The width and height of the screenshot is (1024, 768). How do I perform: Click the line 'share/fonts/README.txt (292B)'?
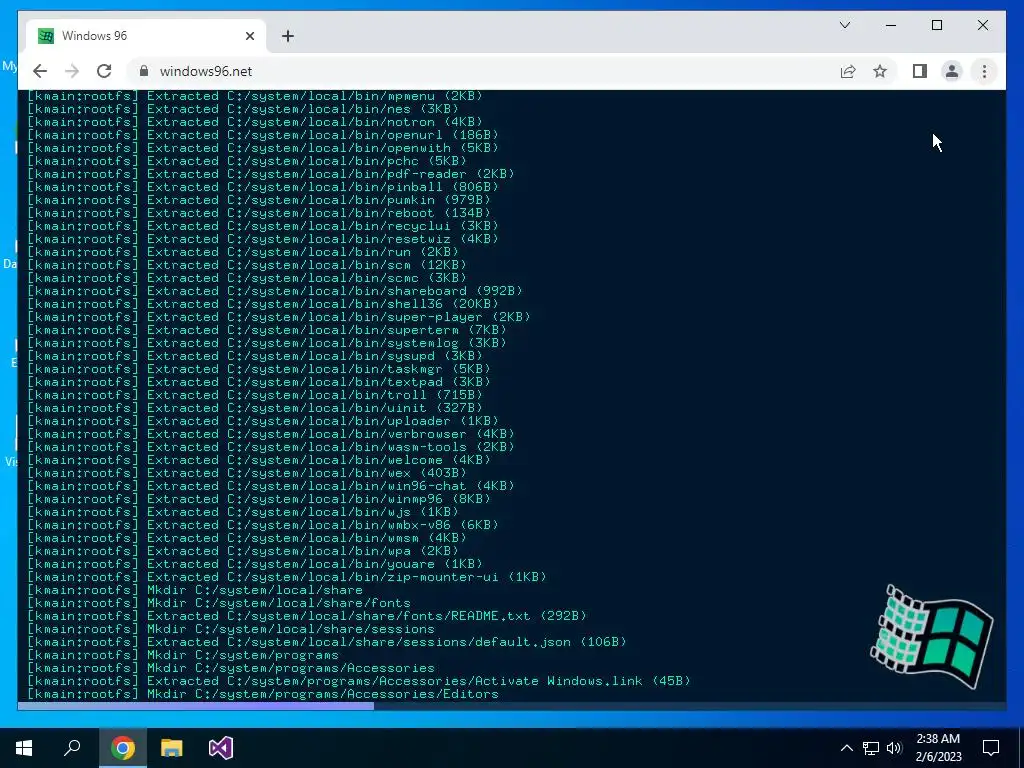click(307, 616)
